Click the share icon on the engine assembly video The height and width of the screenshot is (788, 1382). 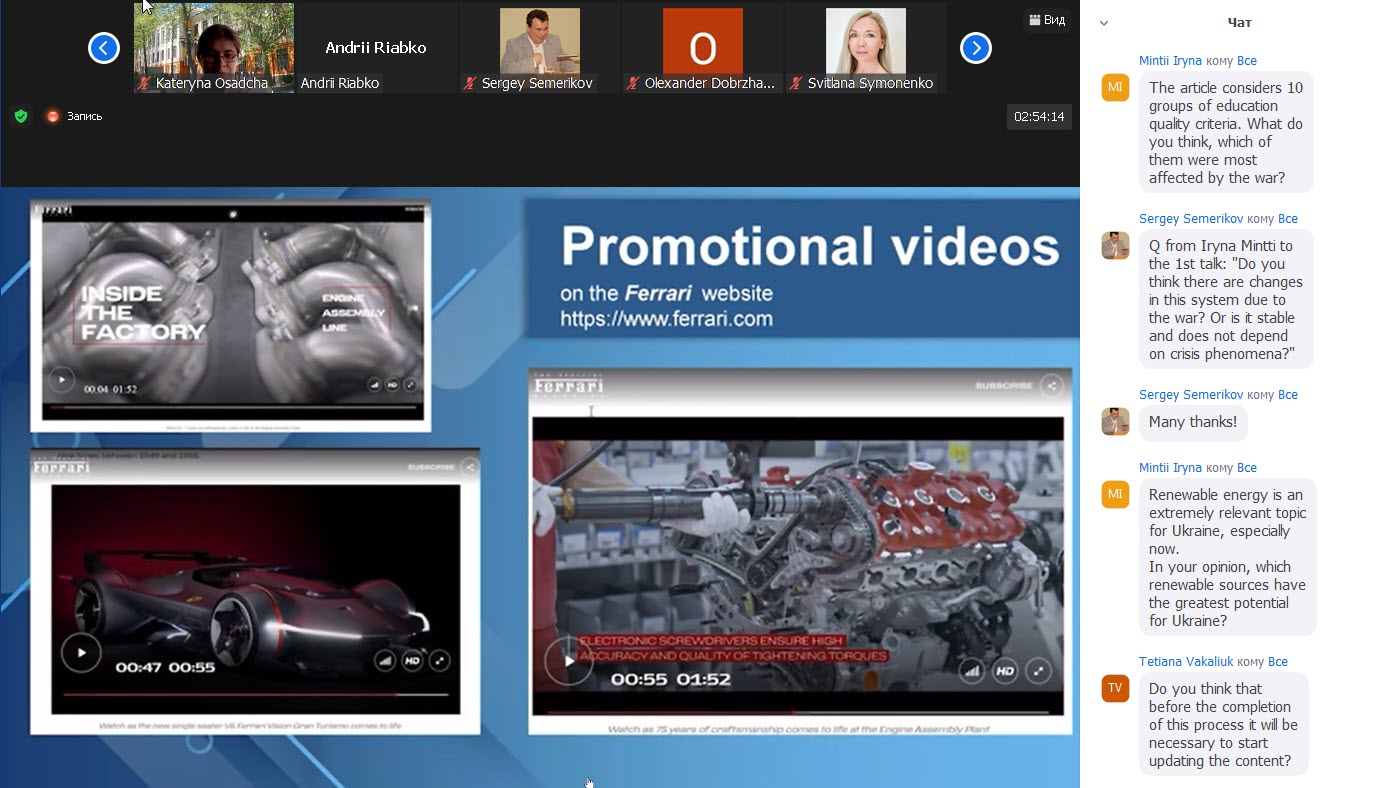tap(1051, 385)
